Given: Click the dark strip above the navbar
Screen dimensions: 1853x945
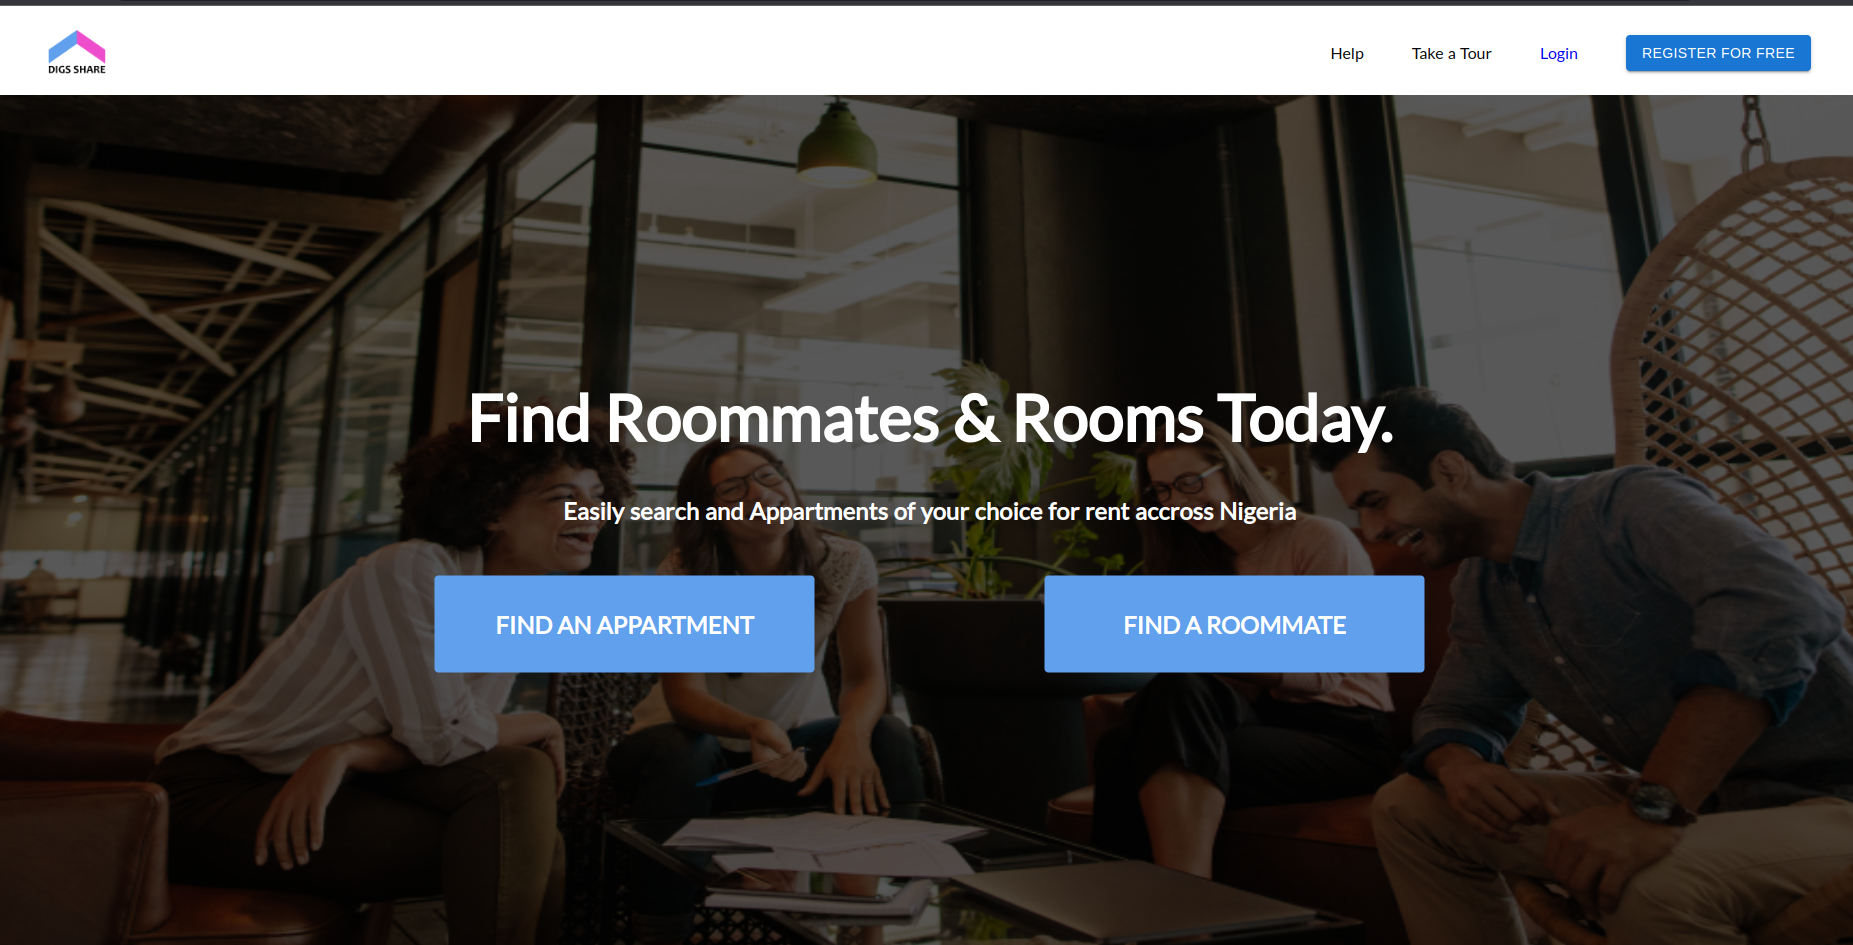Looking at the screenshot, I should coord(926,3).
